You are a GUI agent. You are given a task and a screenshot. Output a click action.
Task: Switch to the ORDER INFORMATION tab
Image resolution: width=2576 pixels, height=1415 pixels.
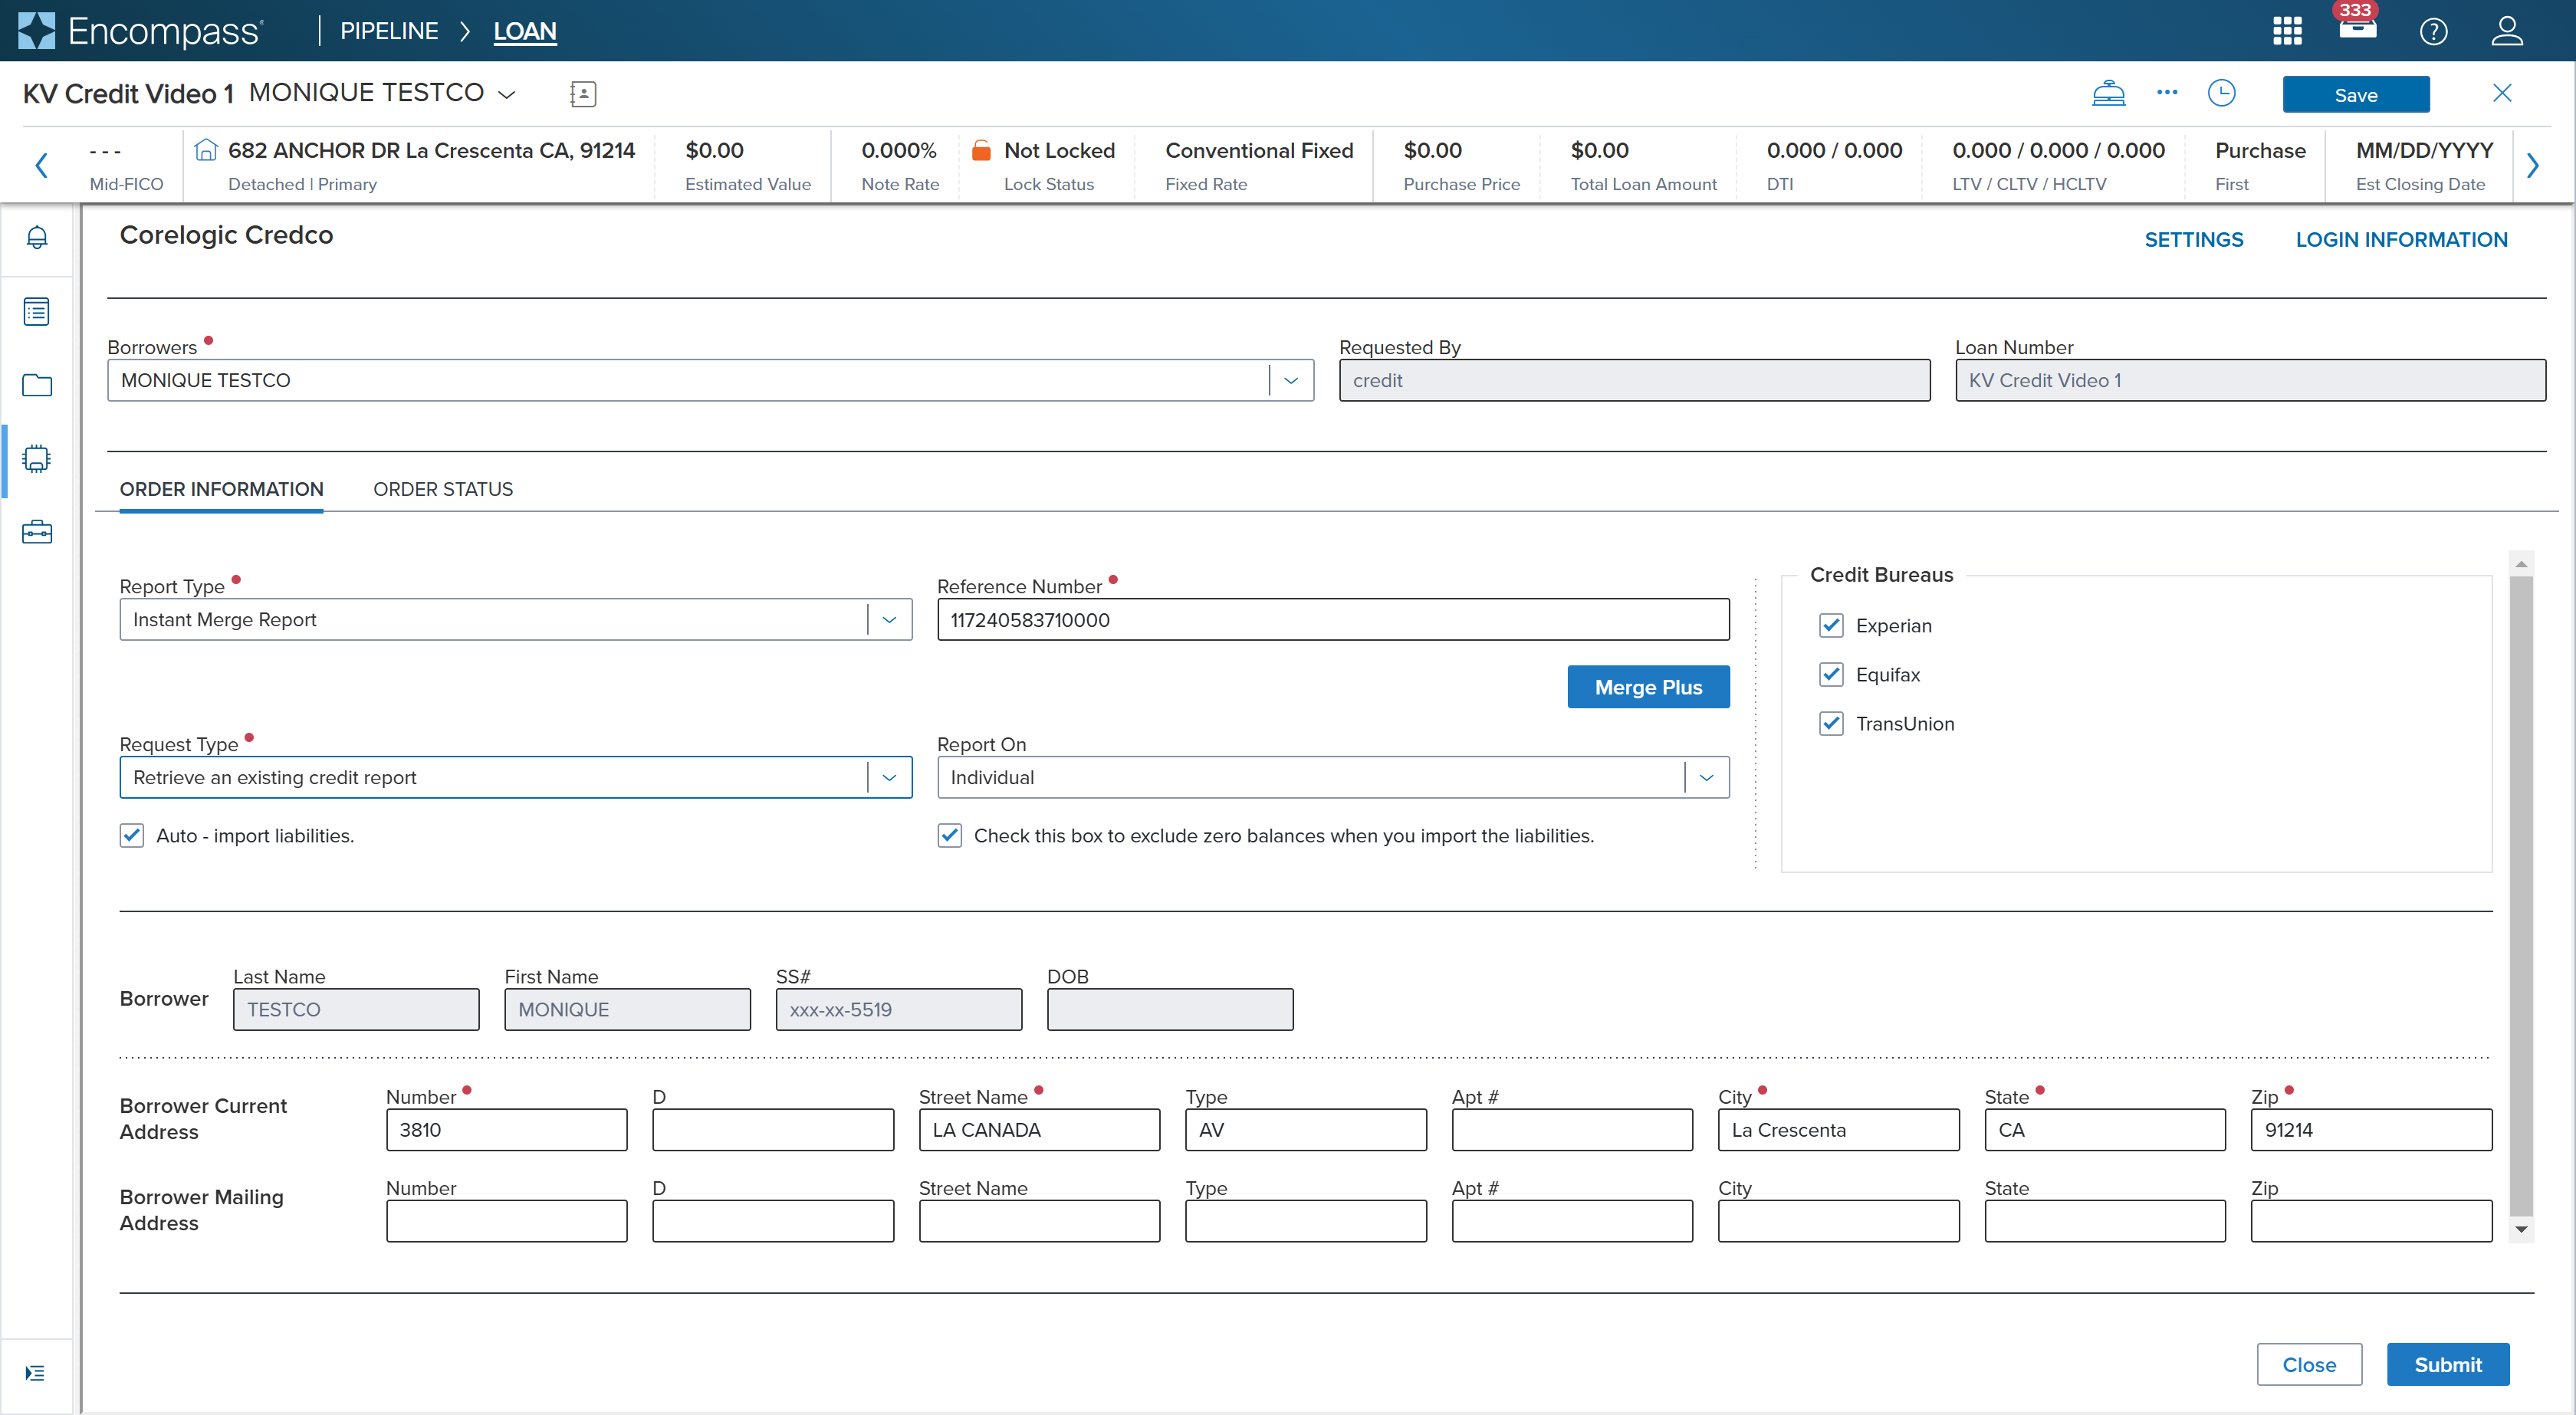[x=221, y=489]
